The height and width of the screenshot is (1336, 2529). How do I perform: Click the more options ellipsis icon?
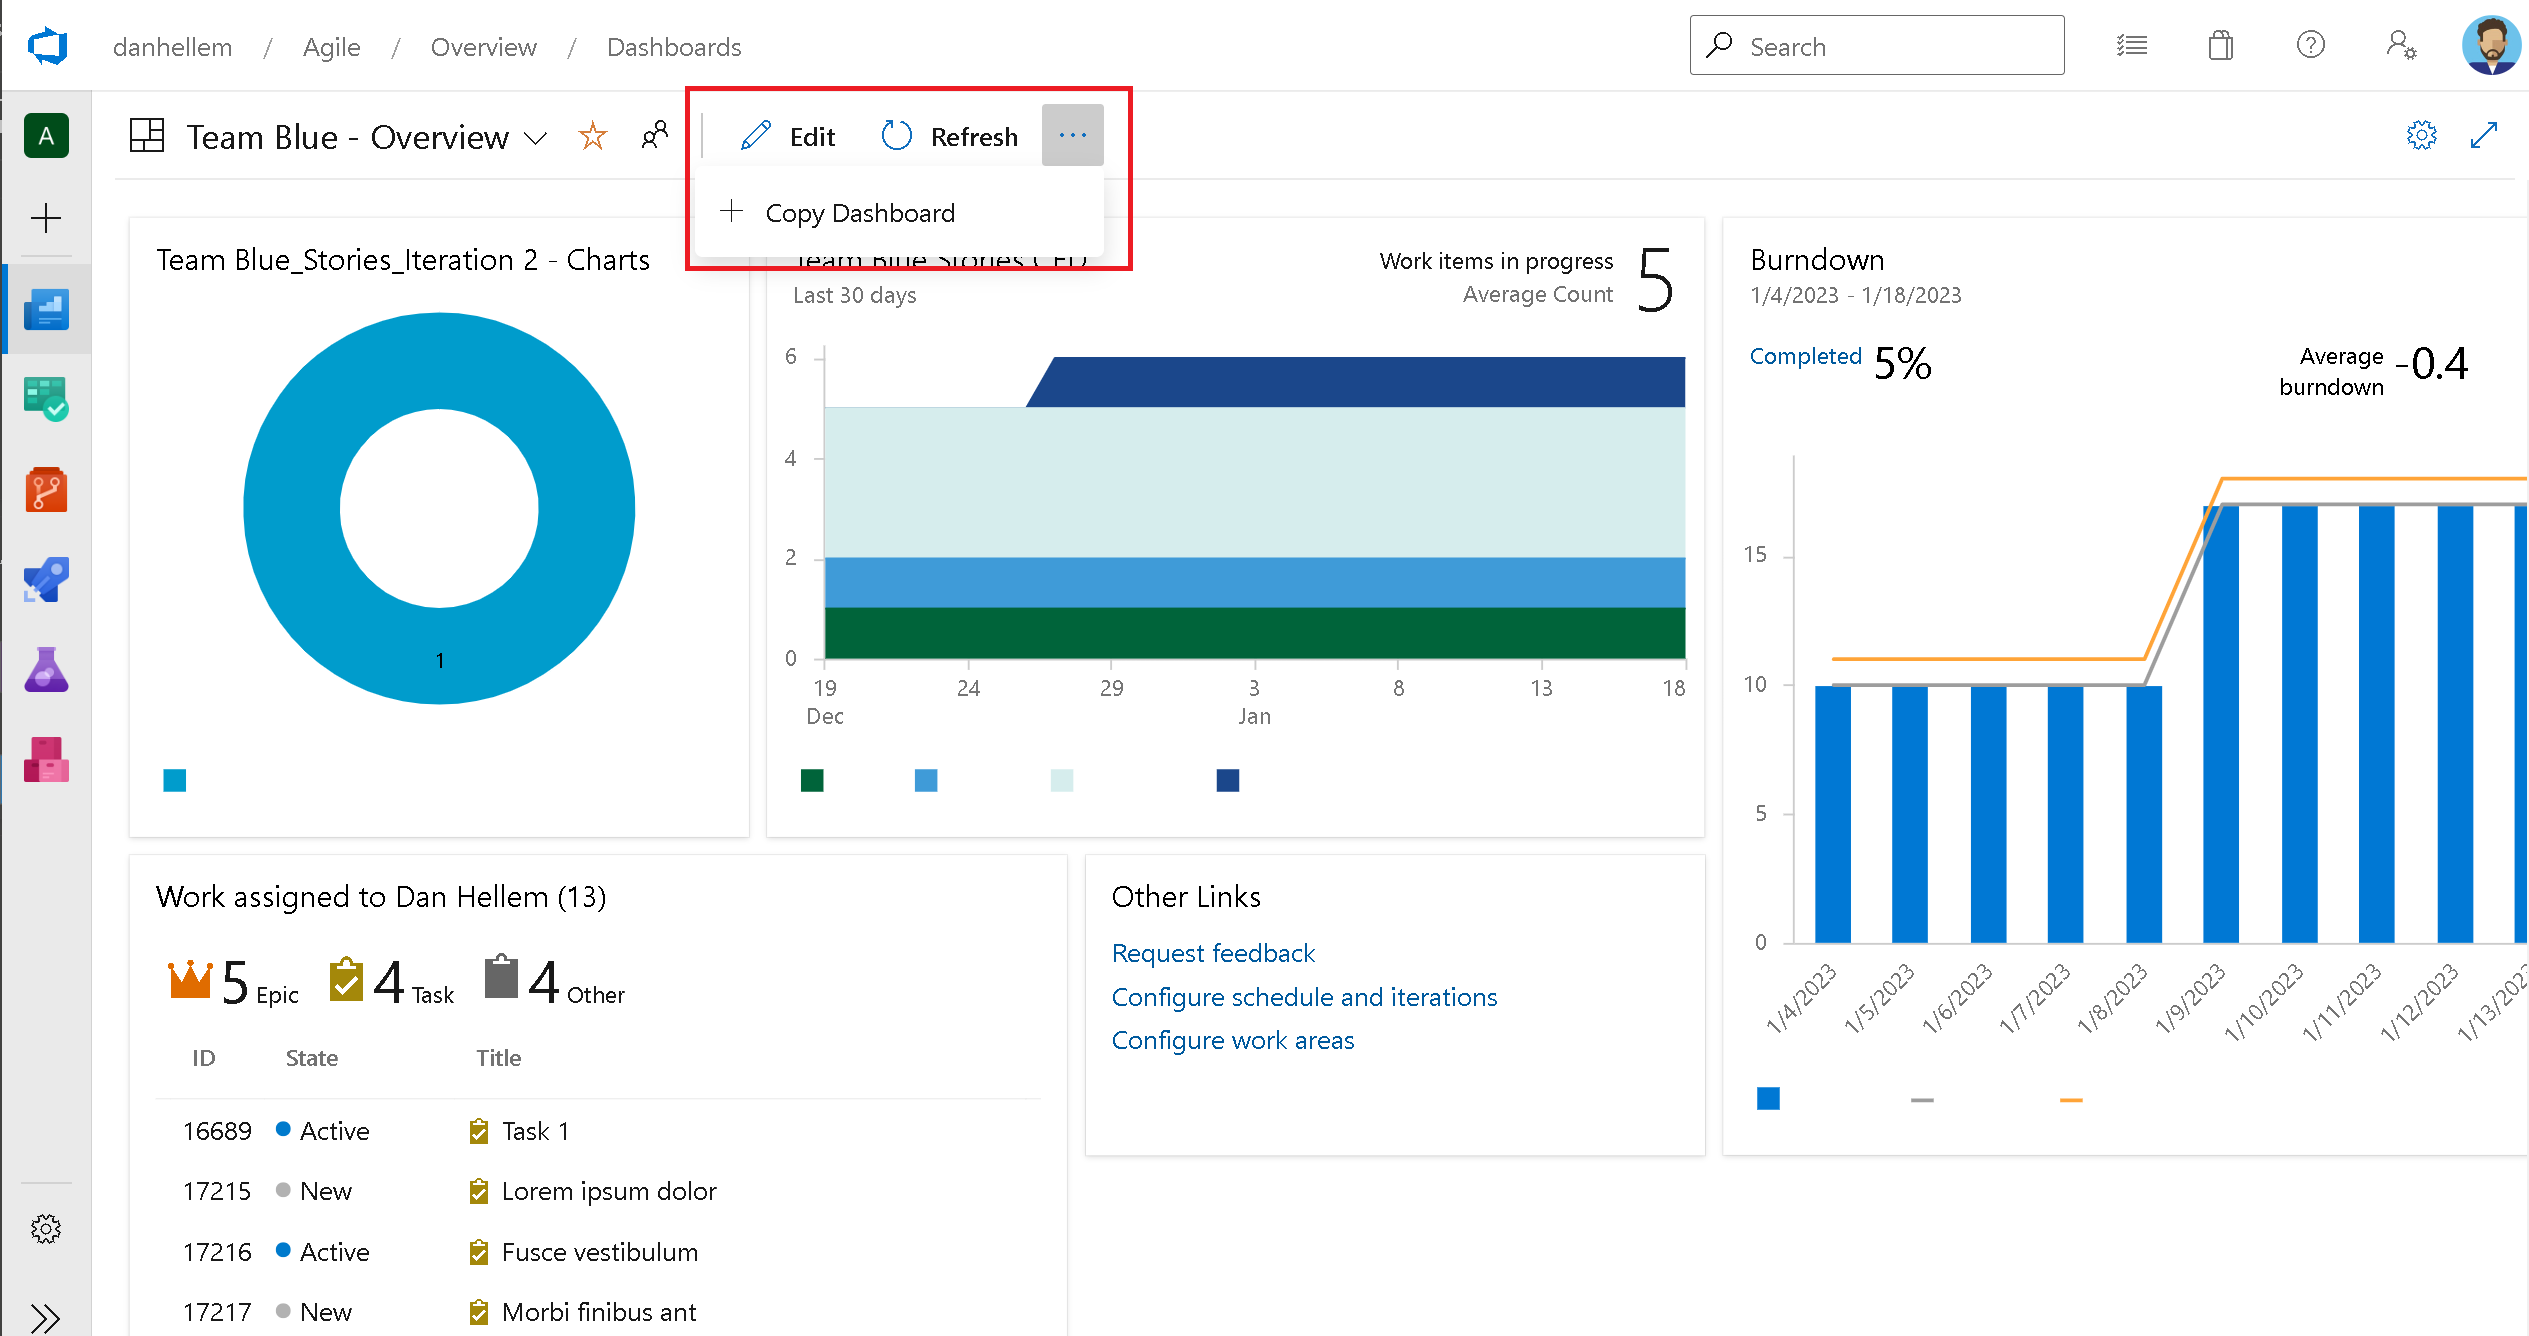pyautogui.click(x=1072, y=135)
